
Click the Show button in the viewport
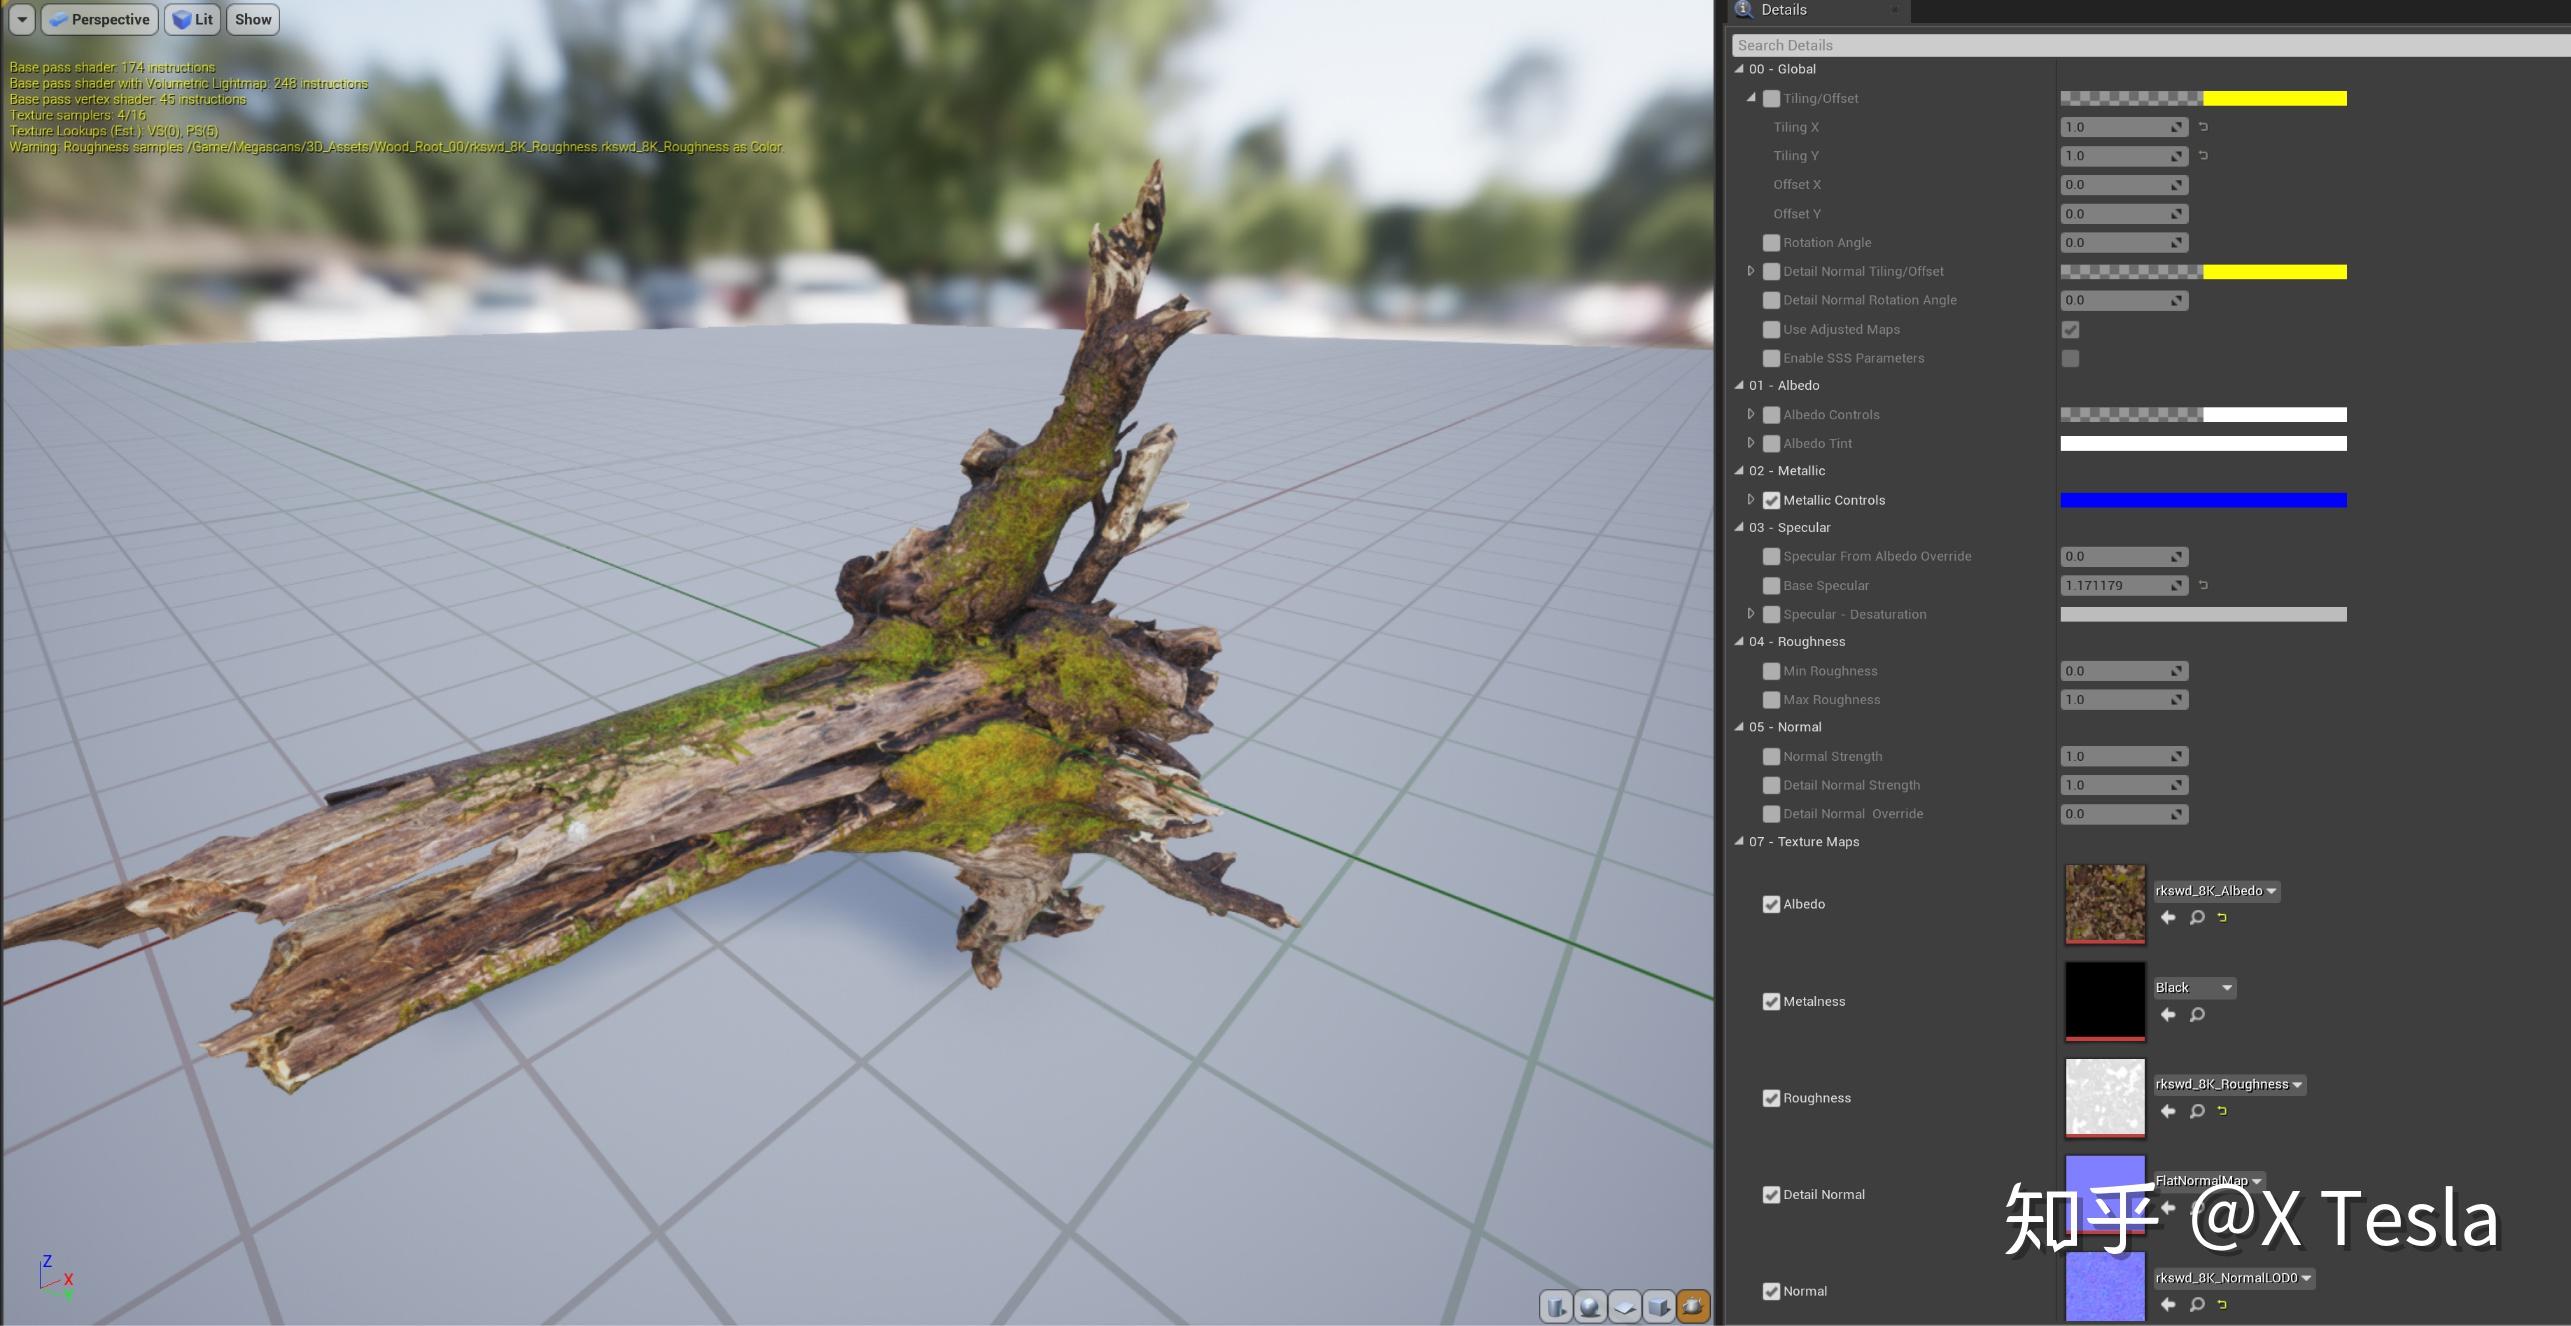[x=252, y=19]
